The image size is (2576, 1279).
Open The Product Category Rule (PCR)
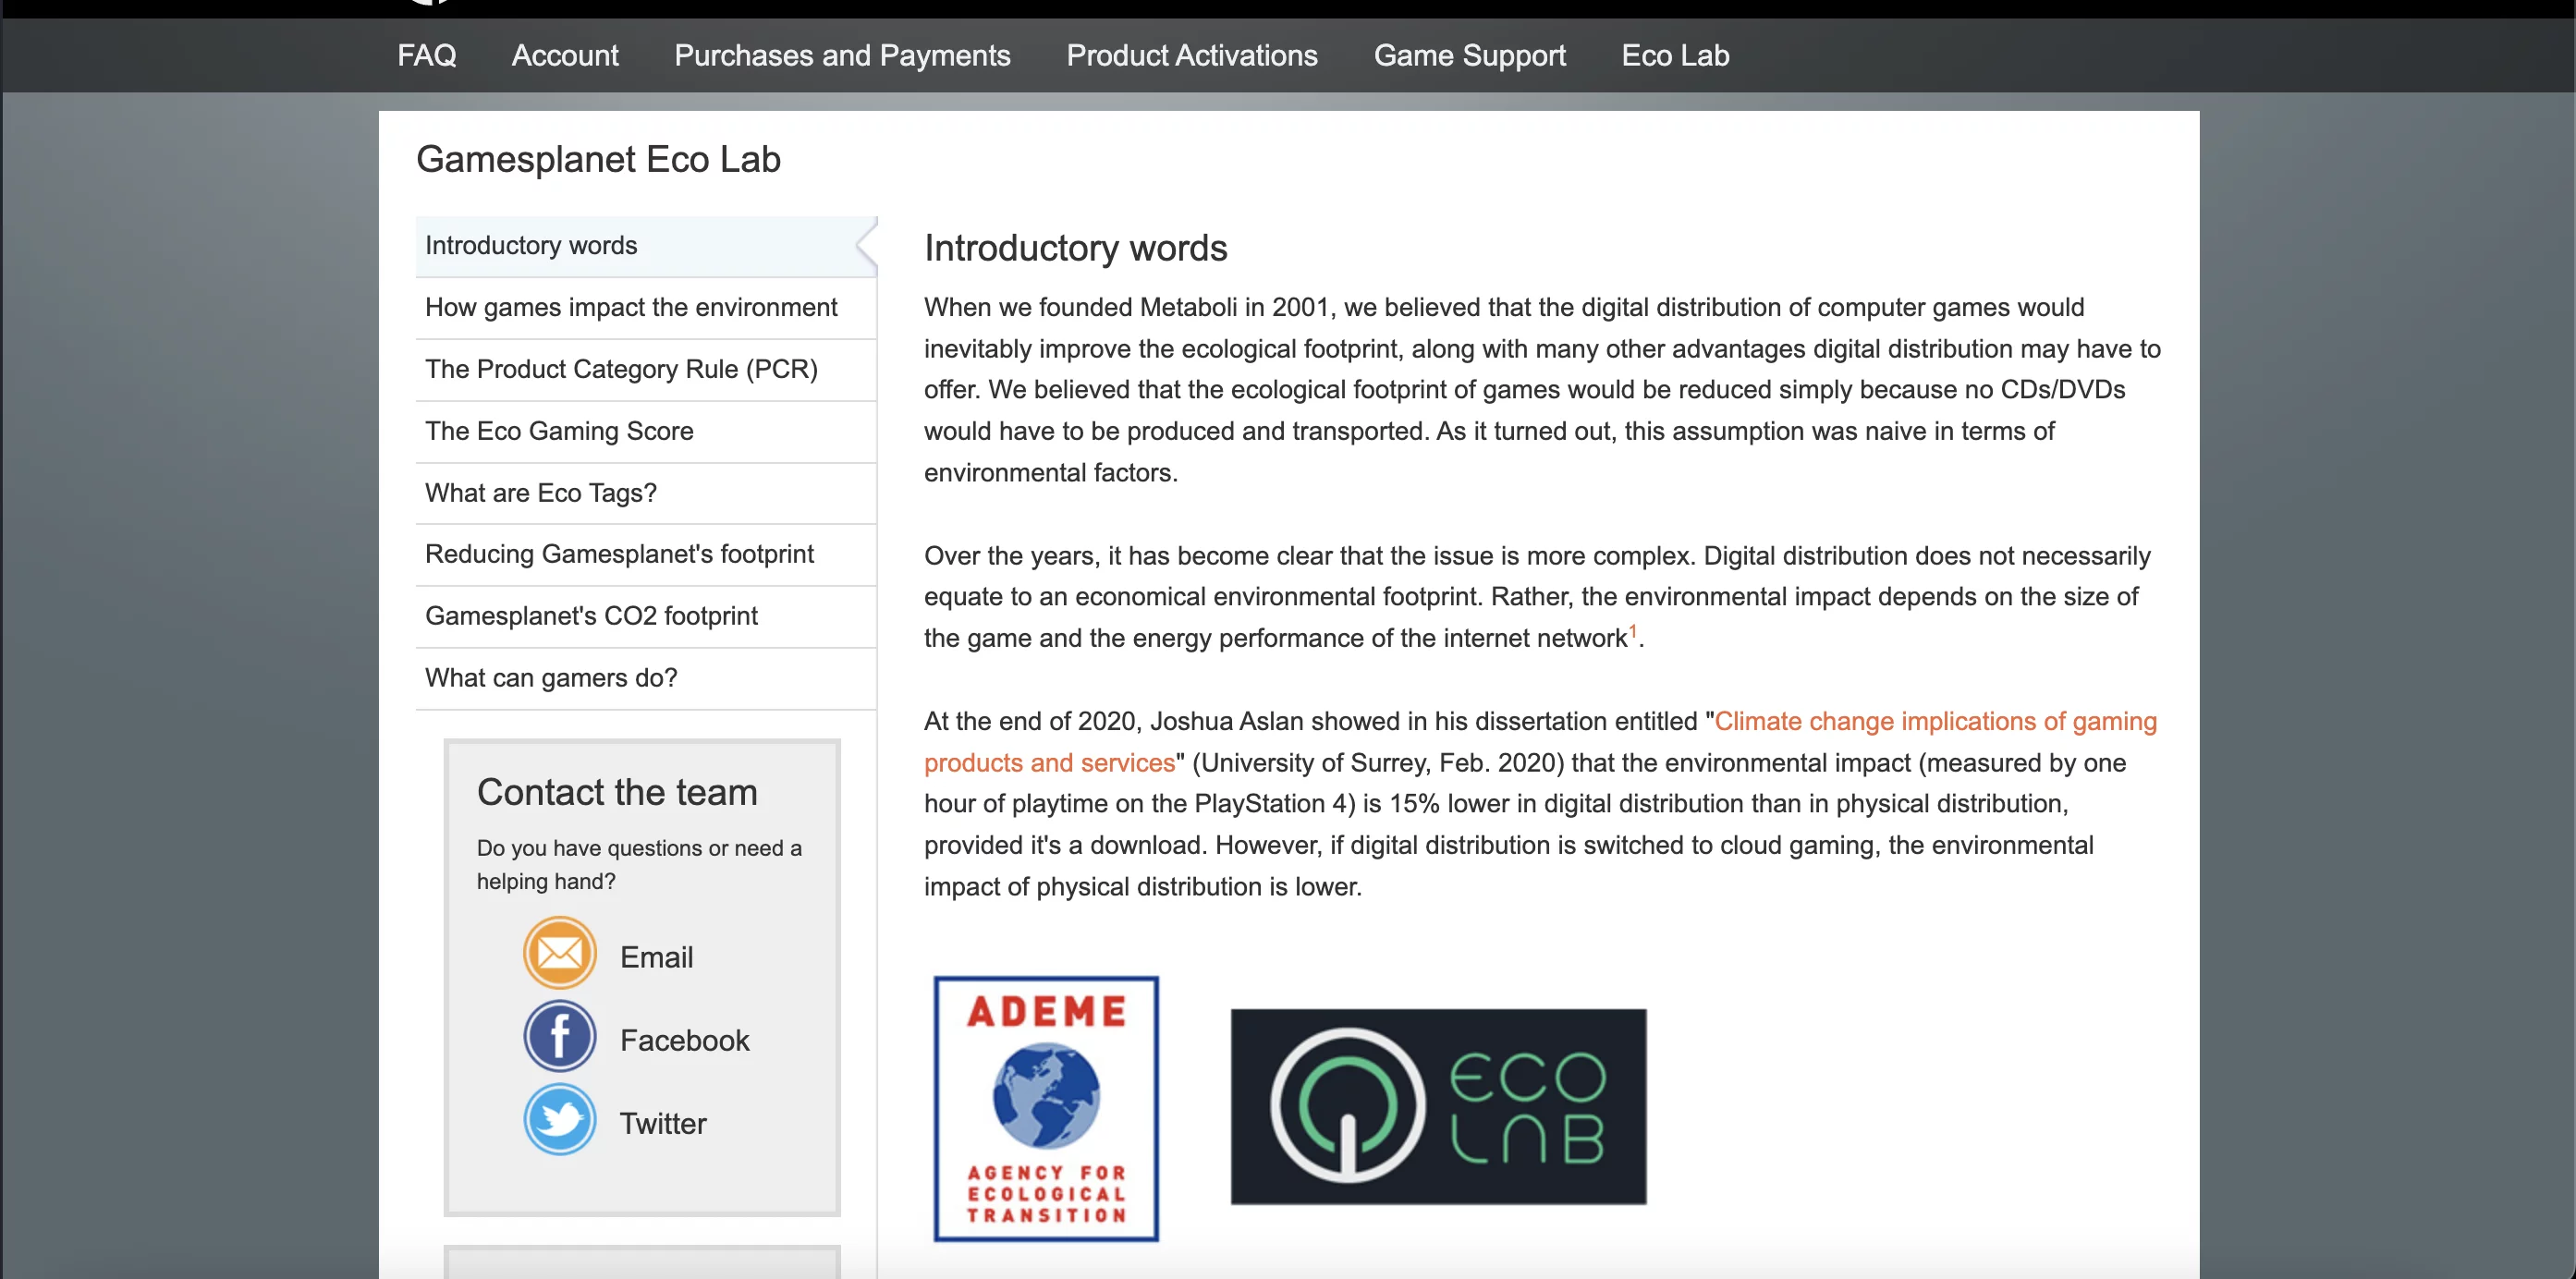[621, 369]
